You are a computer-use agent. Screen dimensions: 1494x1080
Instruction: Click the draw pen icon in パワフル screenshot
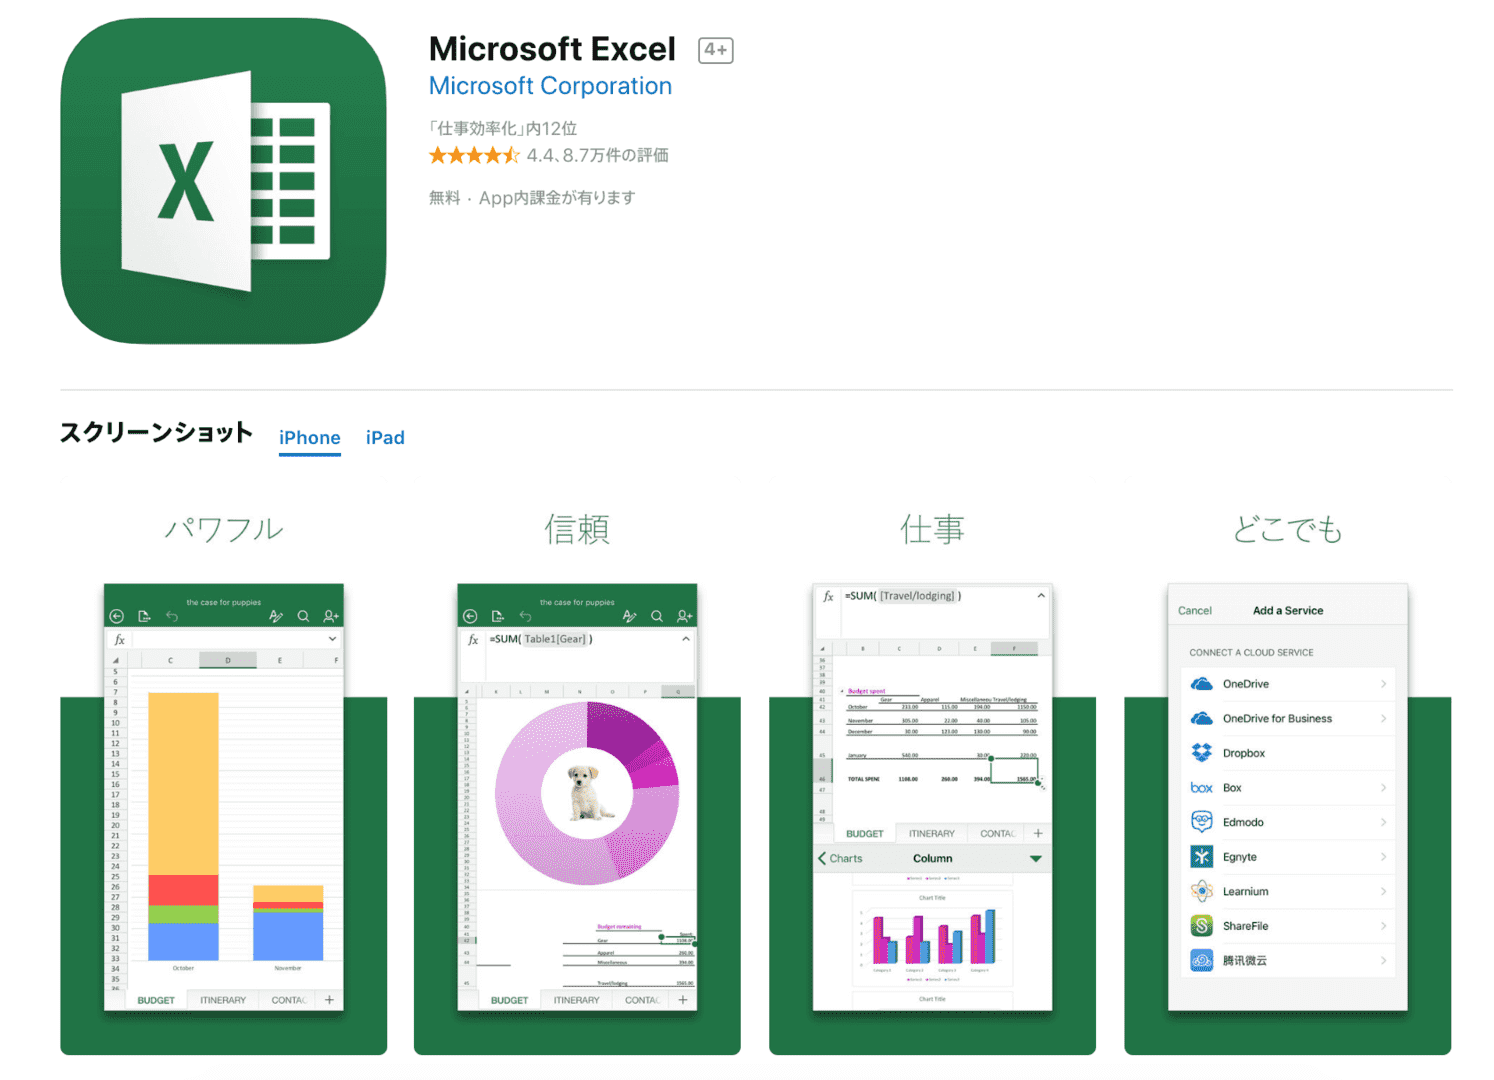click(276, 616)
